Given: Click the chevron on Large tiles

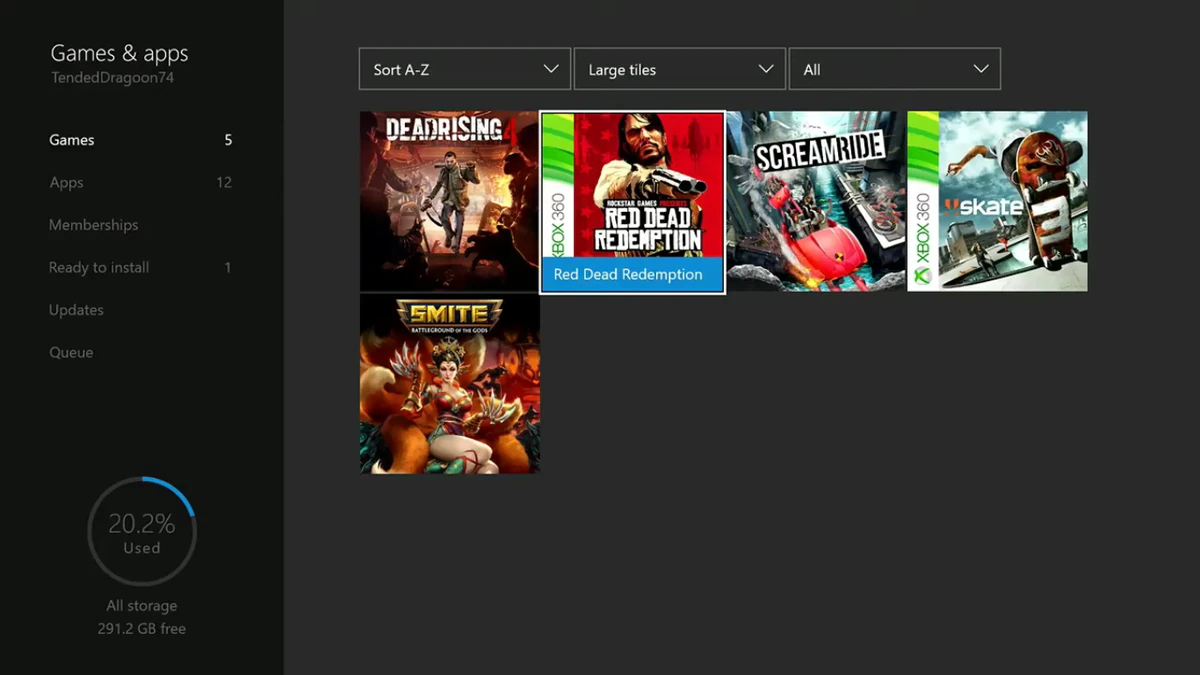Looking at the screenshot, I should click(766, 69).
